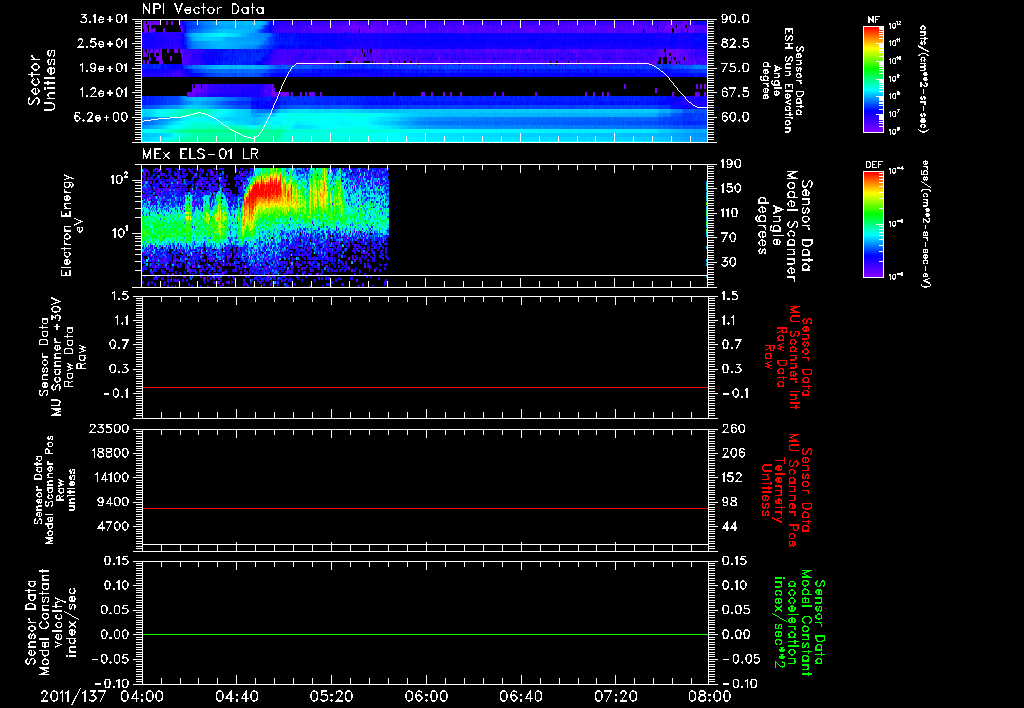Click the NF label above the color bar
Screen dimensions: 1024x708
tap(873, 20)
